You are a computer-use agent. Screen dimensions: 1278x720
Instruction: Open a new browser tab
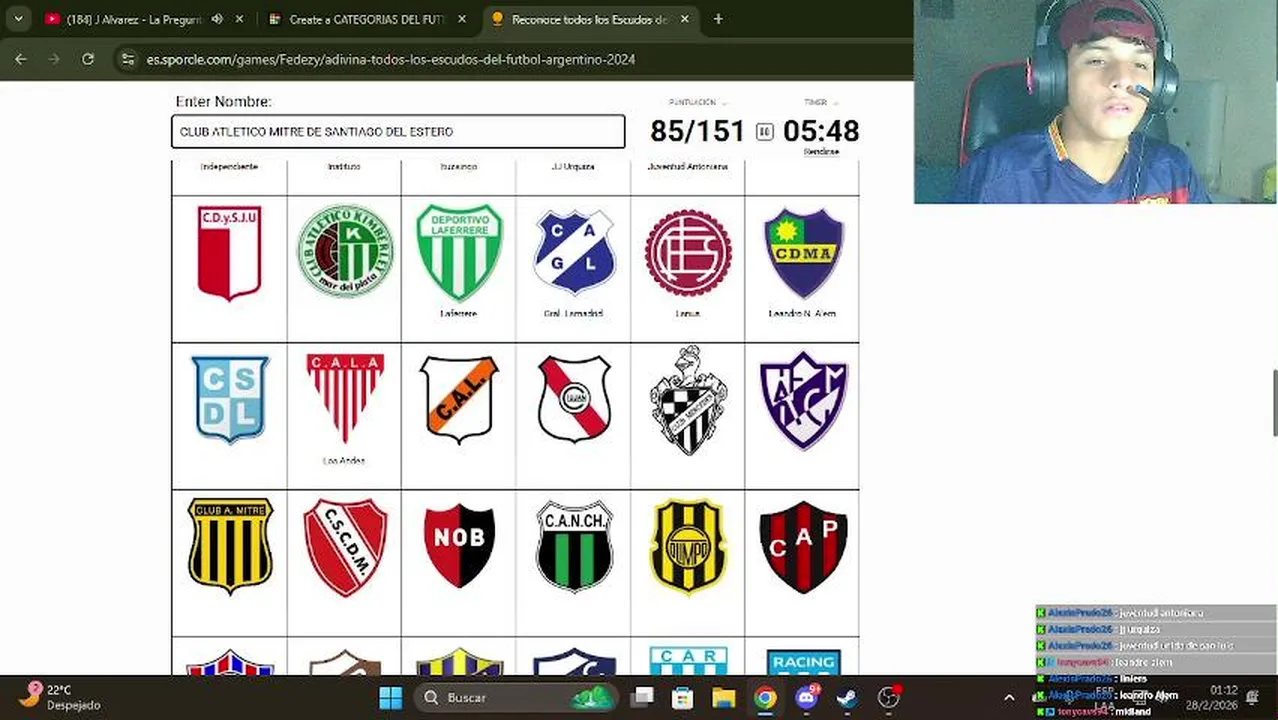tap(718, 19)
